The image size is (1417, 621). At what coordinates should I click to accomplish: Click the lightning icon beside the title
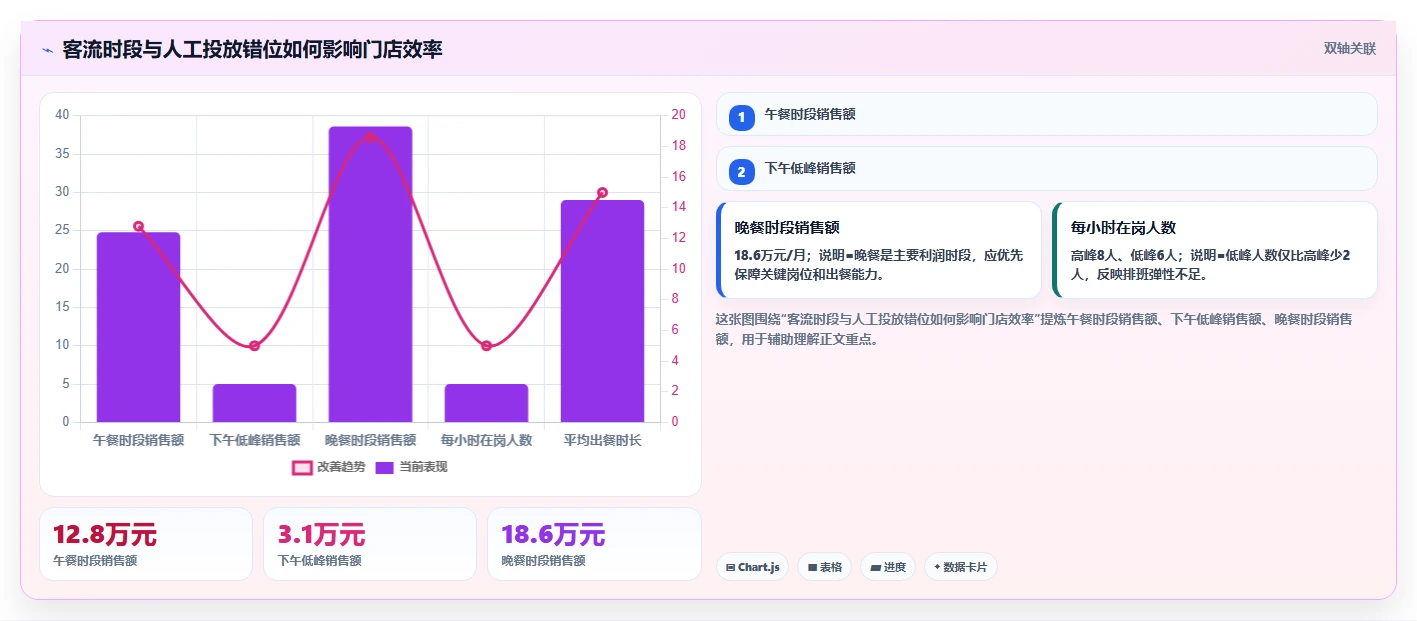47,50
